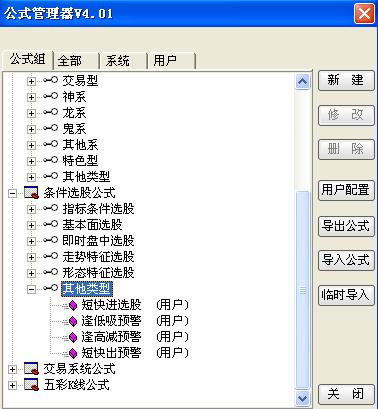Screen dimensions: 378x409
Task: Click the 导出公式 button
Action: [x=346, y=226]
